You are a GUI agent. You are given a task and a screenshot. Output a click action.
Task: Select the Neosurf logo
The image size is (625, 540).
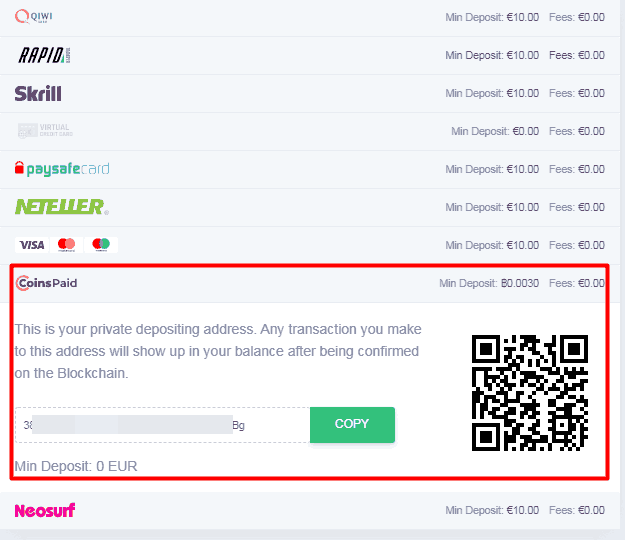click(45, 510)
